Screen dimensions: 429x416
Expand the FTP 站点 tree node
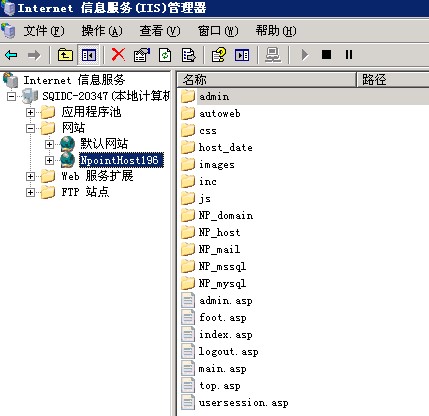click(30, 192)
